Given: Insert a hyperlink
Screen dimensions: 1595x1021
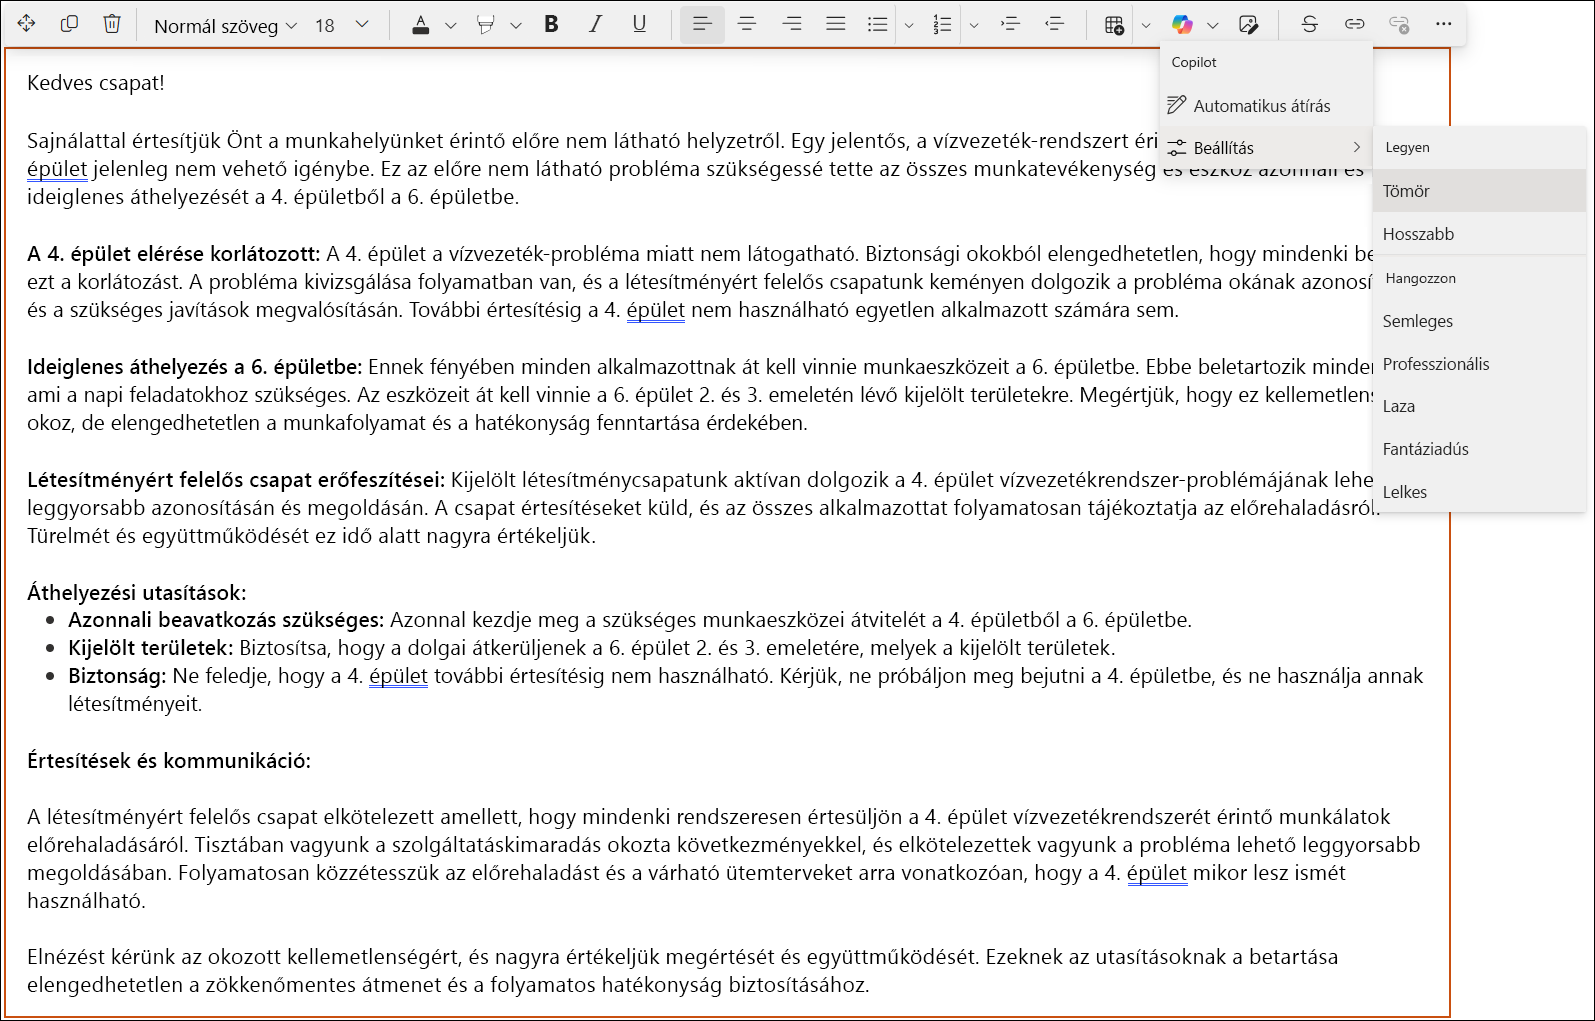Looking at the screenshot, I should (x=1354, y=24).
